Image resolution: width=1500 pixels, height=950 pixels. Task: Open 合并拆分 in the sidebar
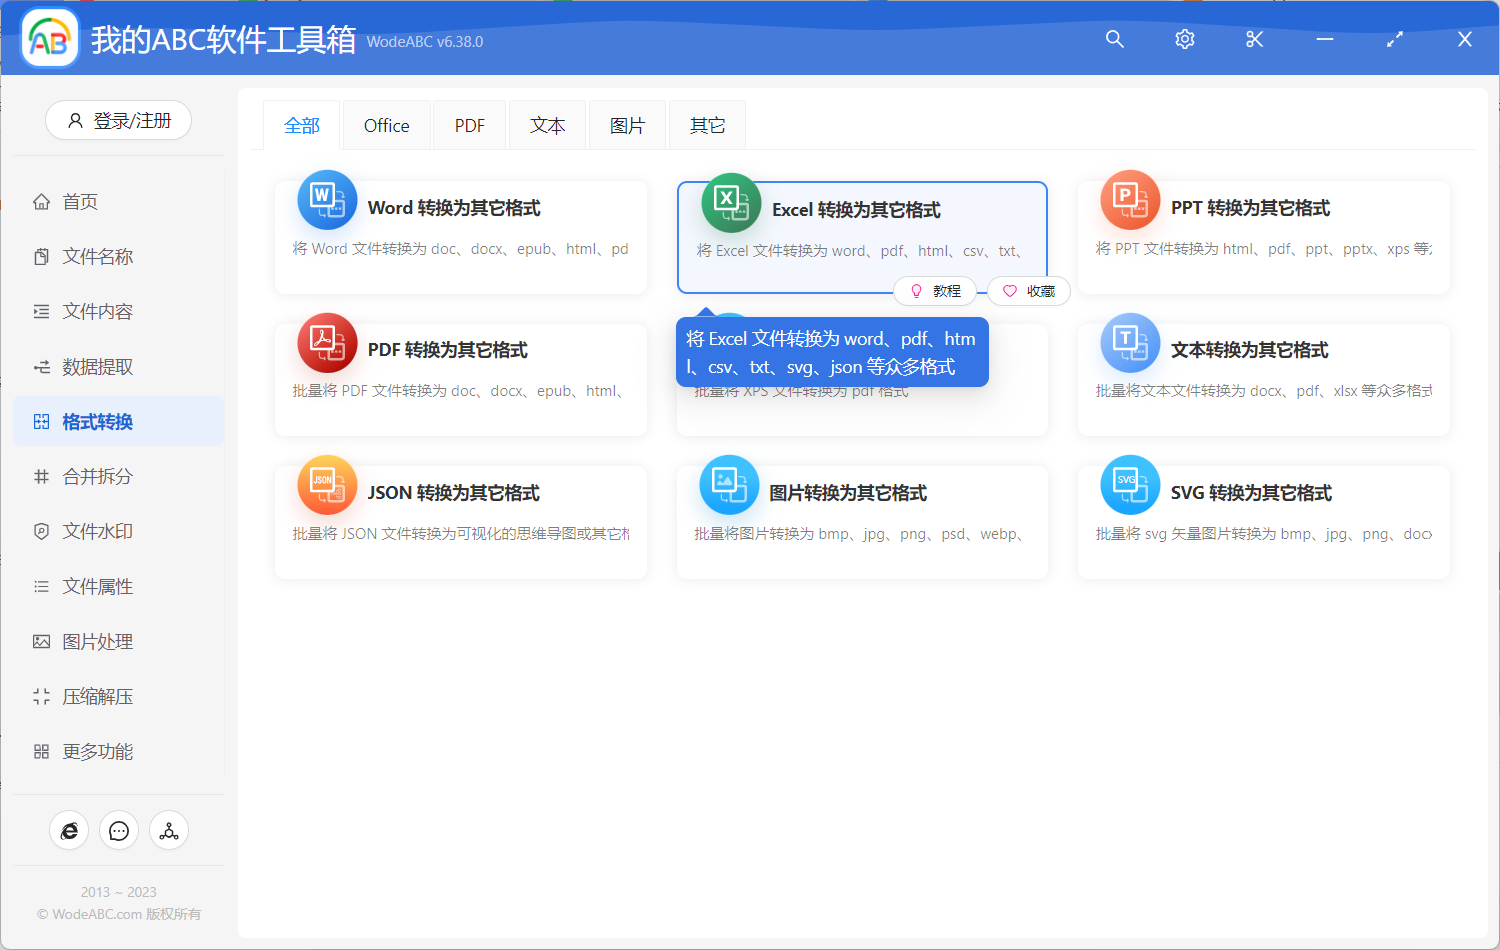tap(97, 477)
